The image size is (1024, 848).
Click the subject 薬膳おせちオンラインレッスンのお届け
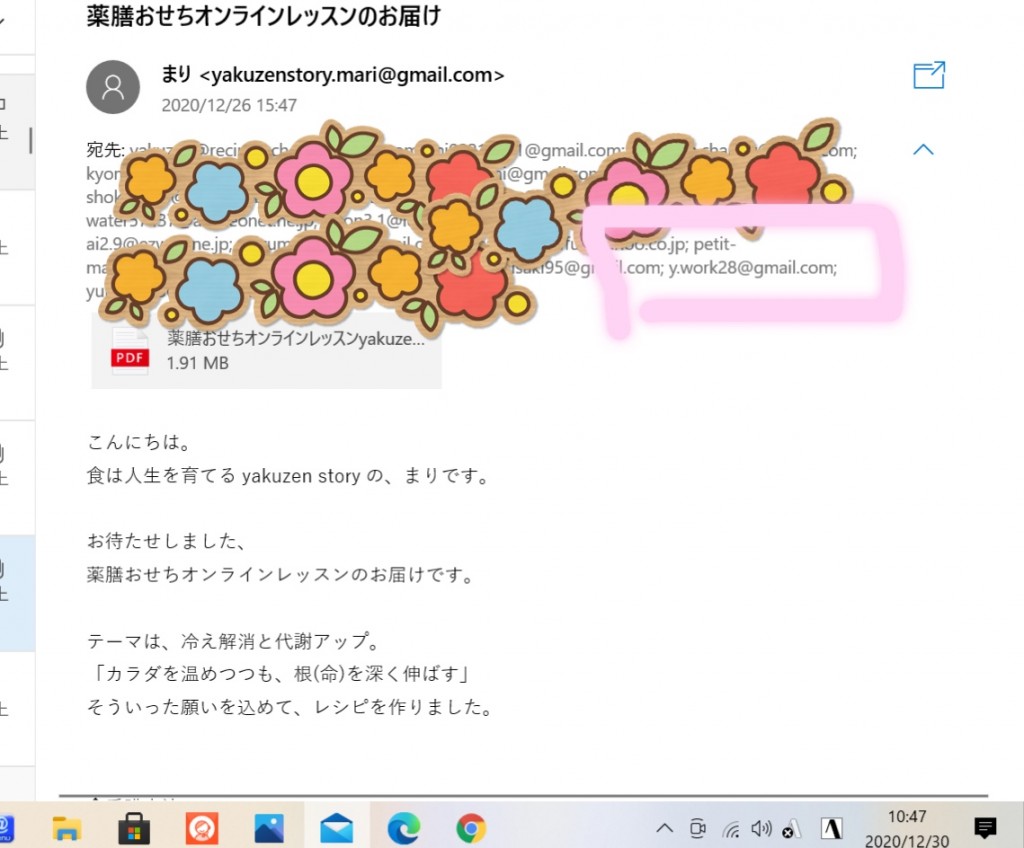tap(264, 16)
